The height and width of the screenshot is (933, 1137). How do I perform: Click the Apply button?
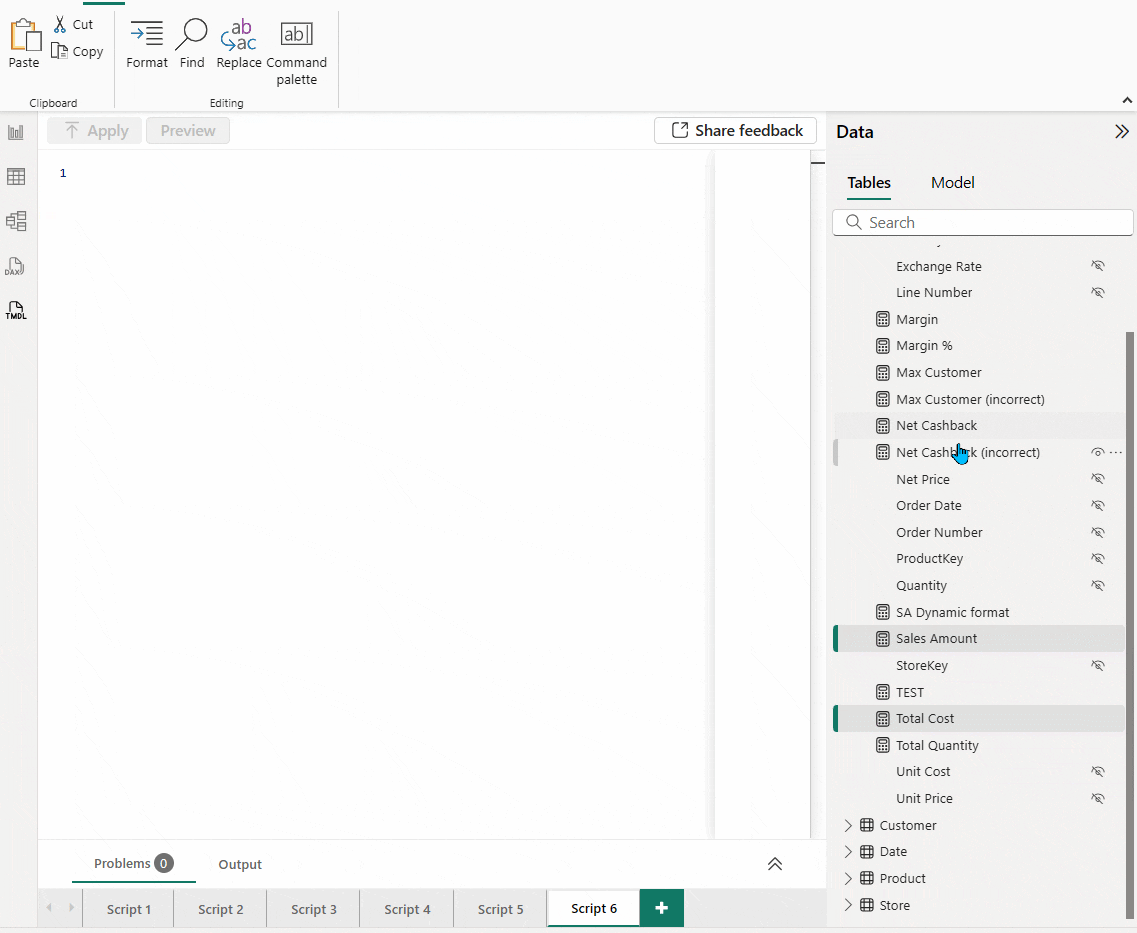coord(95,130)
